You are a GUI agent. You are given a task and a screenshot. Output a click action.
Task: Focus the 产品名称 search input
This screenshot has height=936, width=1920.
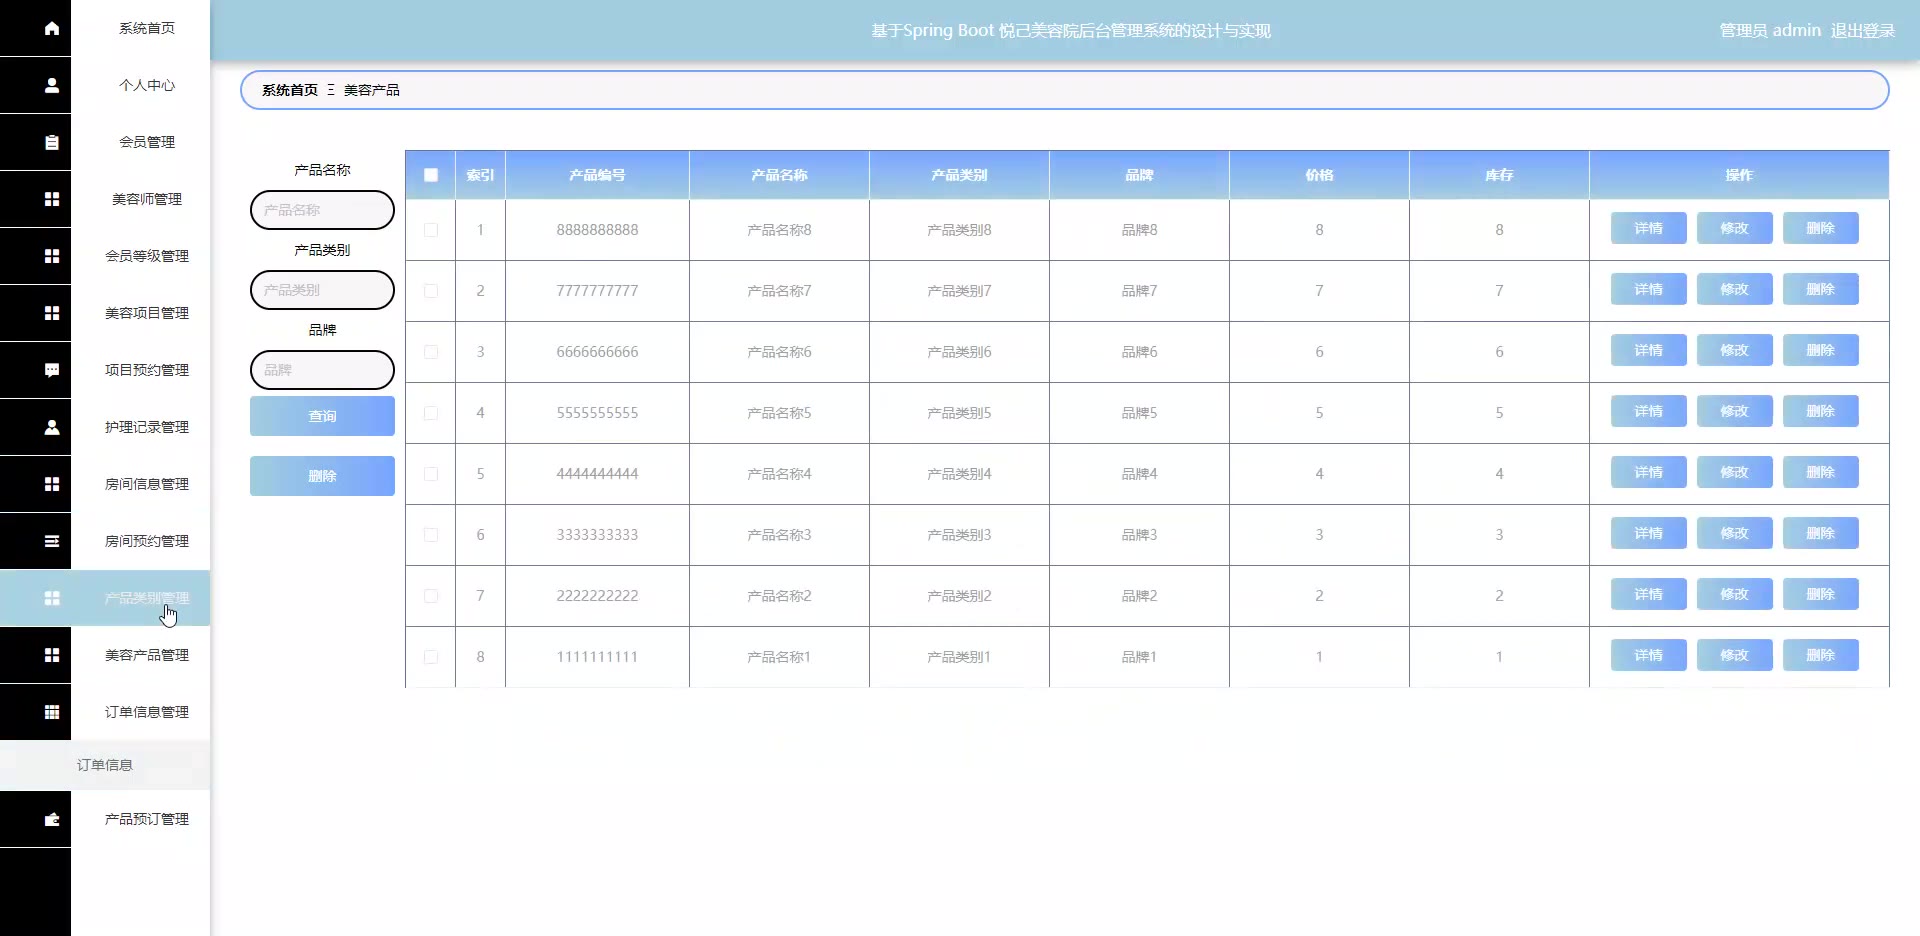pyautogui.click(x=322, y=210)
